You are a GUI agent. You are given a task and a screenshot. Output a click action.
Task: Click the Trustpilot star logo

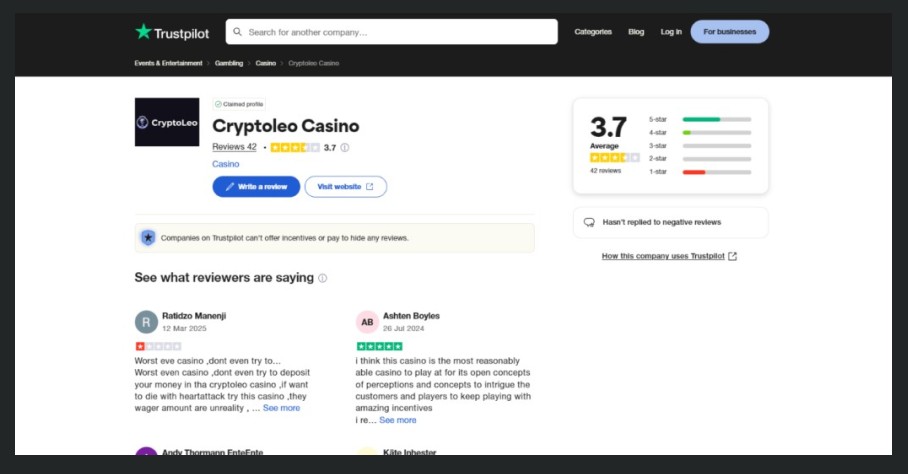(143, 32)
